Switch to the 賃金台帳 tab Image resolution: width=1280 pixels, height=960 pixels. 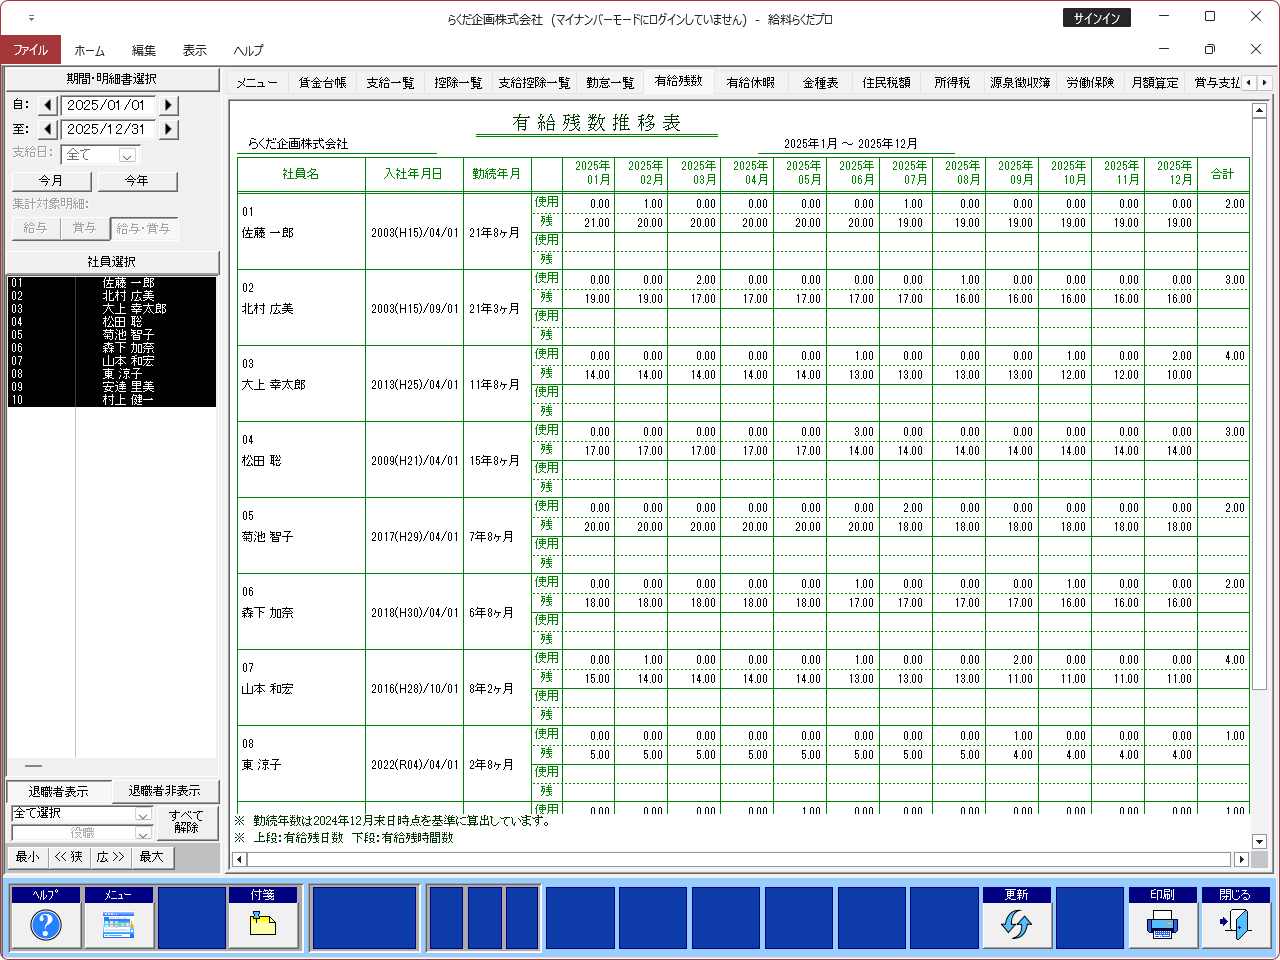[x=322, y=83]
